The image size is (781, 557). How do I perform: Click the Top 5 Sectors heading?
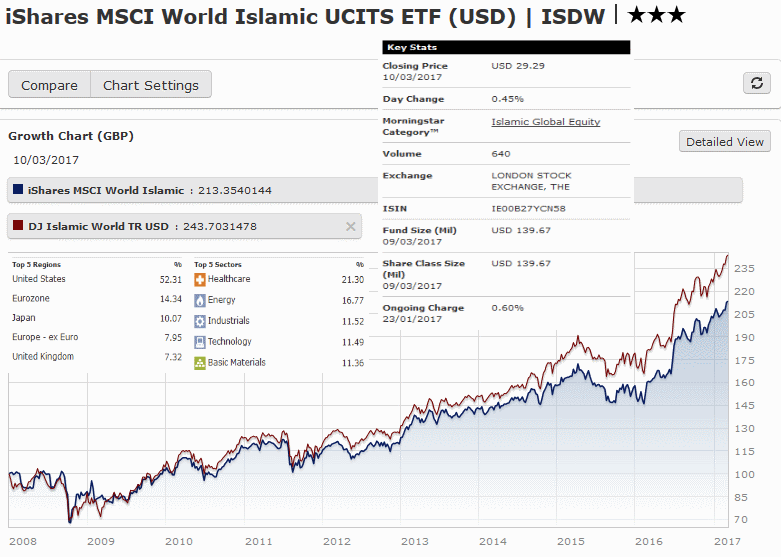click(218, 265)
